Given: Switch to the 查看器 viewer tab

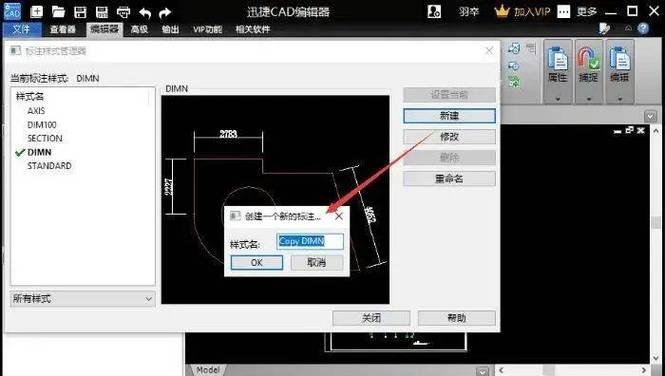Looking at the screenshot, I should pos(63,29).
